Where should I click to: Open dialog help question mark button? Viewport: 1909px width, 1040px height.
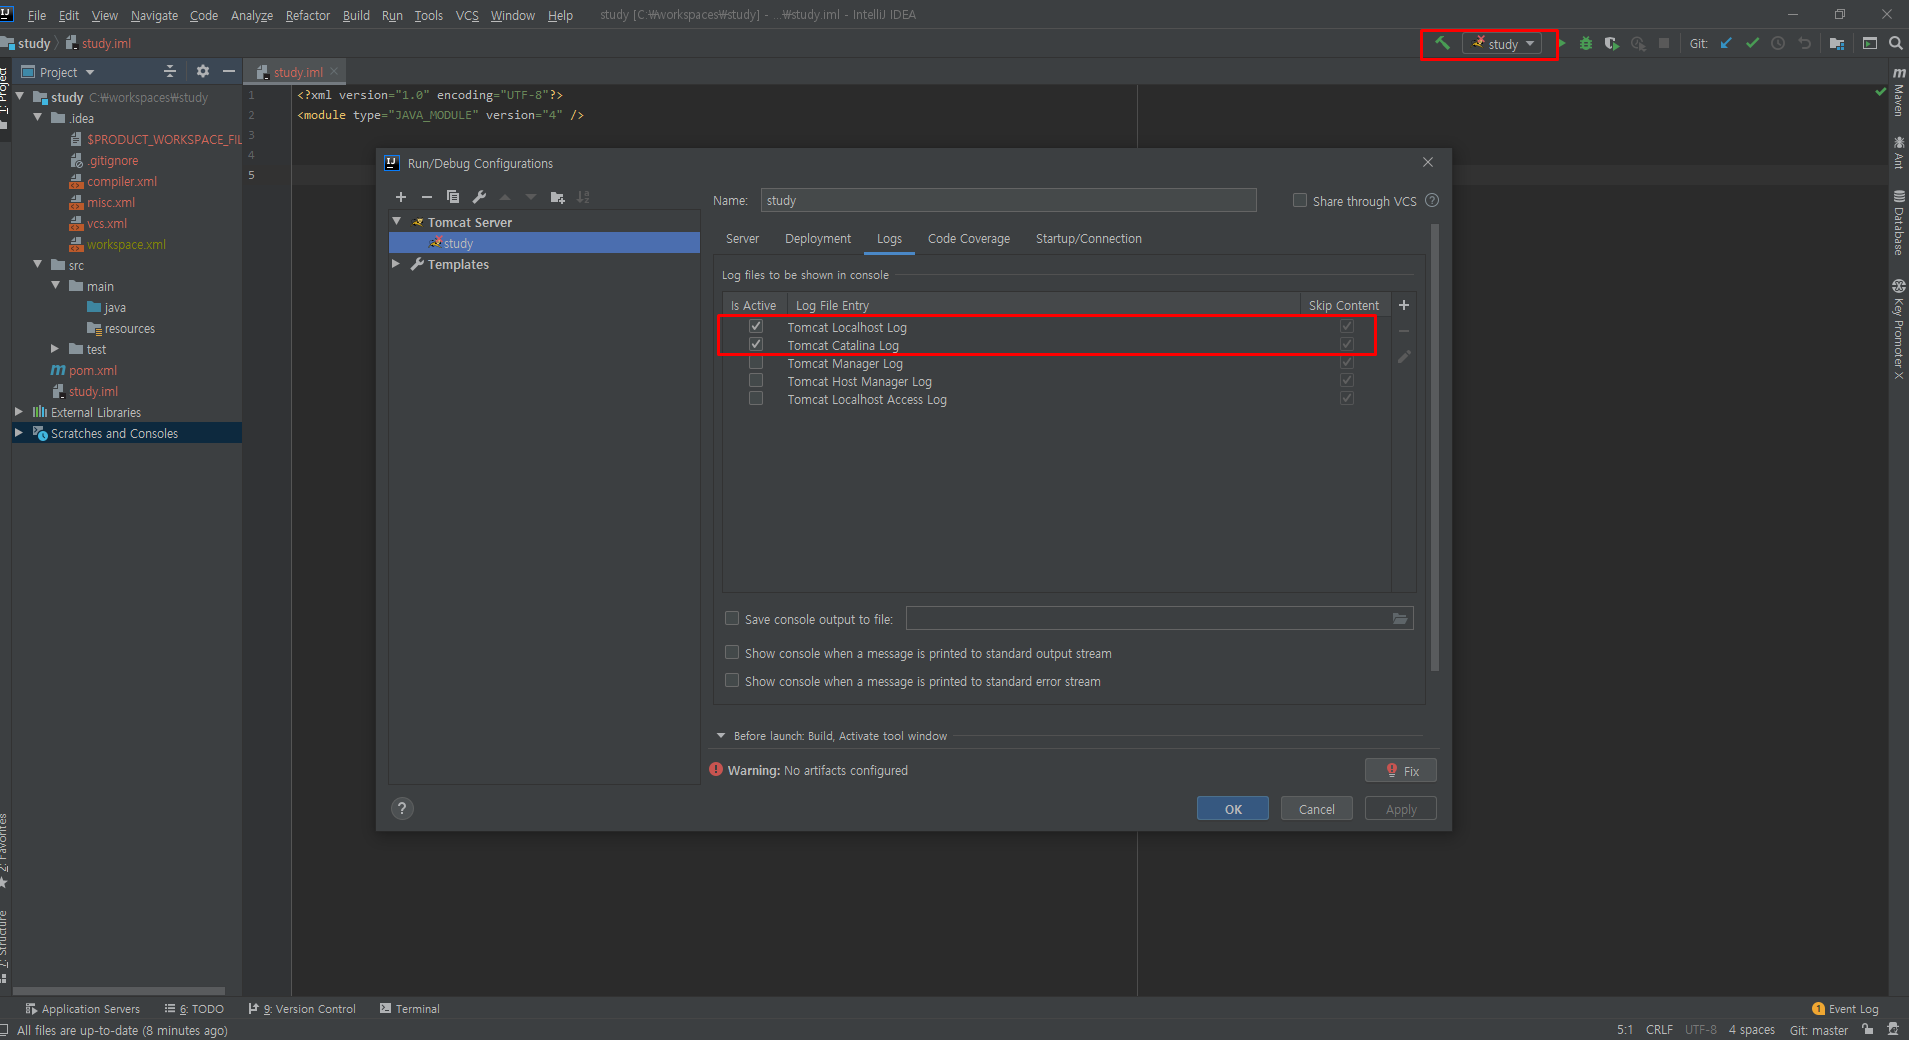pos(402,808)
